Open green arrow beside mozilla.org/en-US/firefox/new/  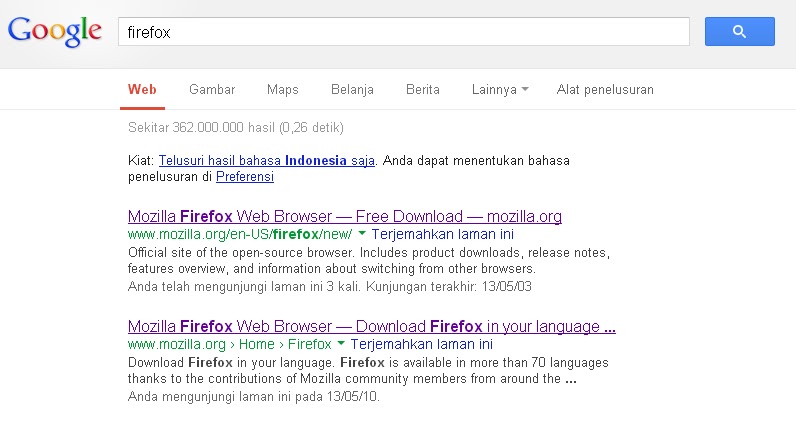362,234
